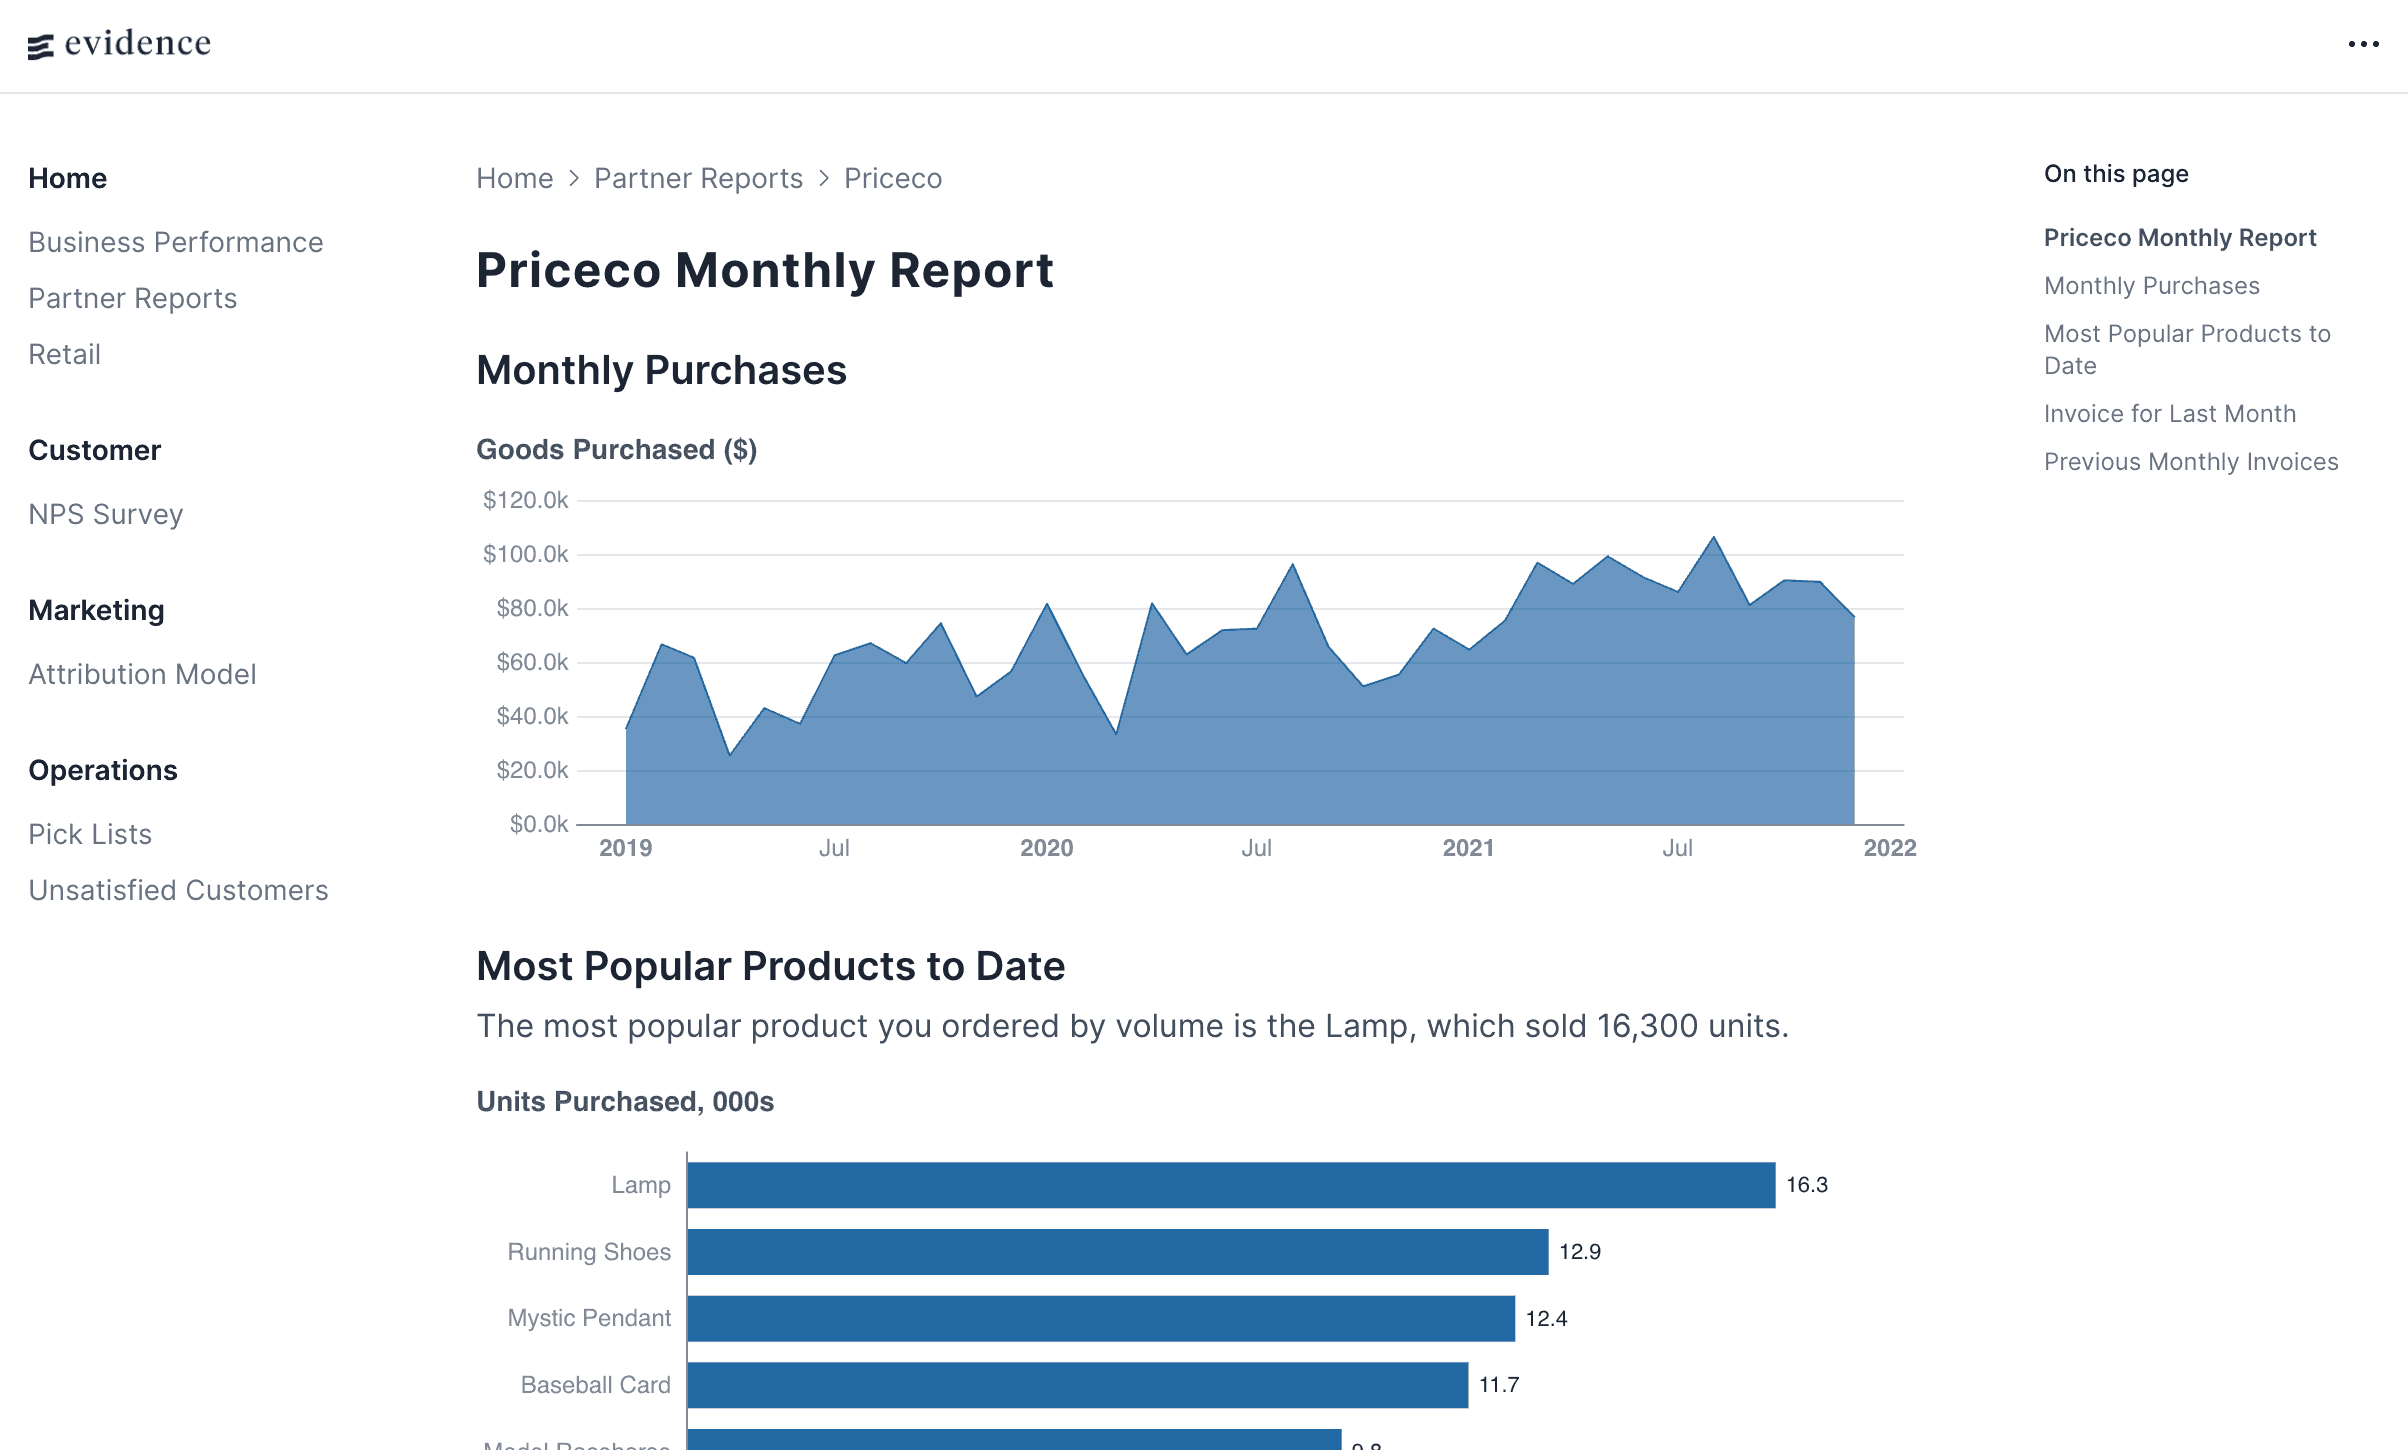Jump to Invoice for Last Month
Image resolution: width=2408 pixels, height=1450 pixels.
pyautogui.click(x=2169, y=414)
